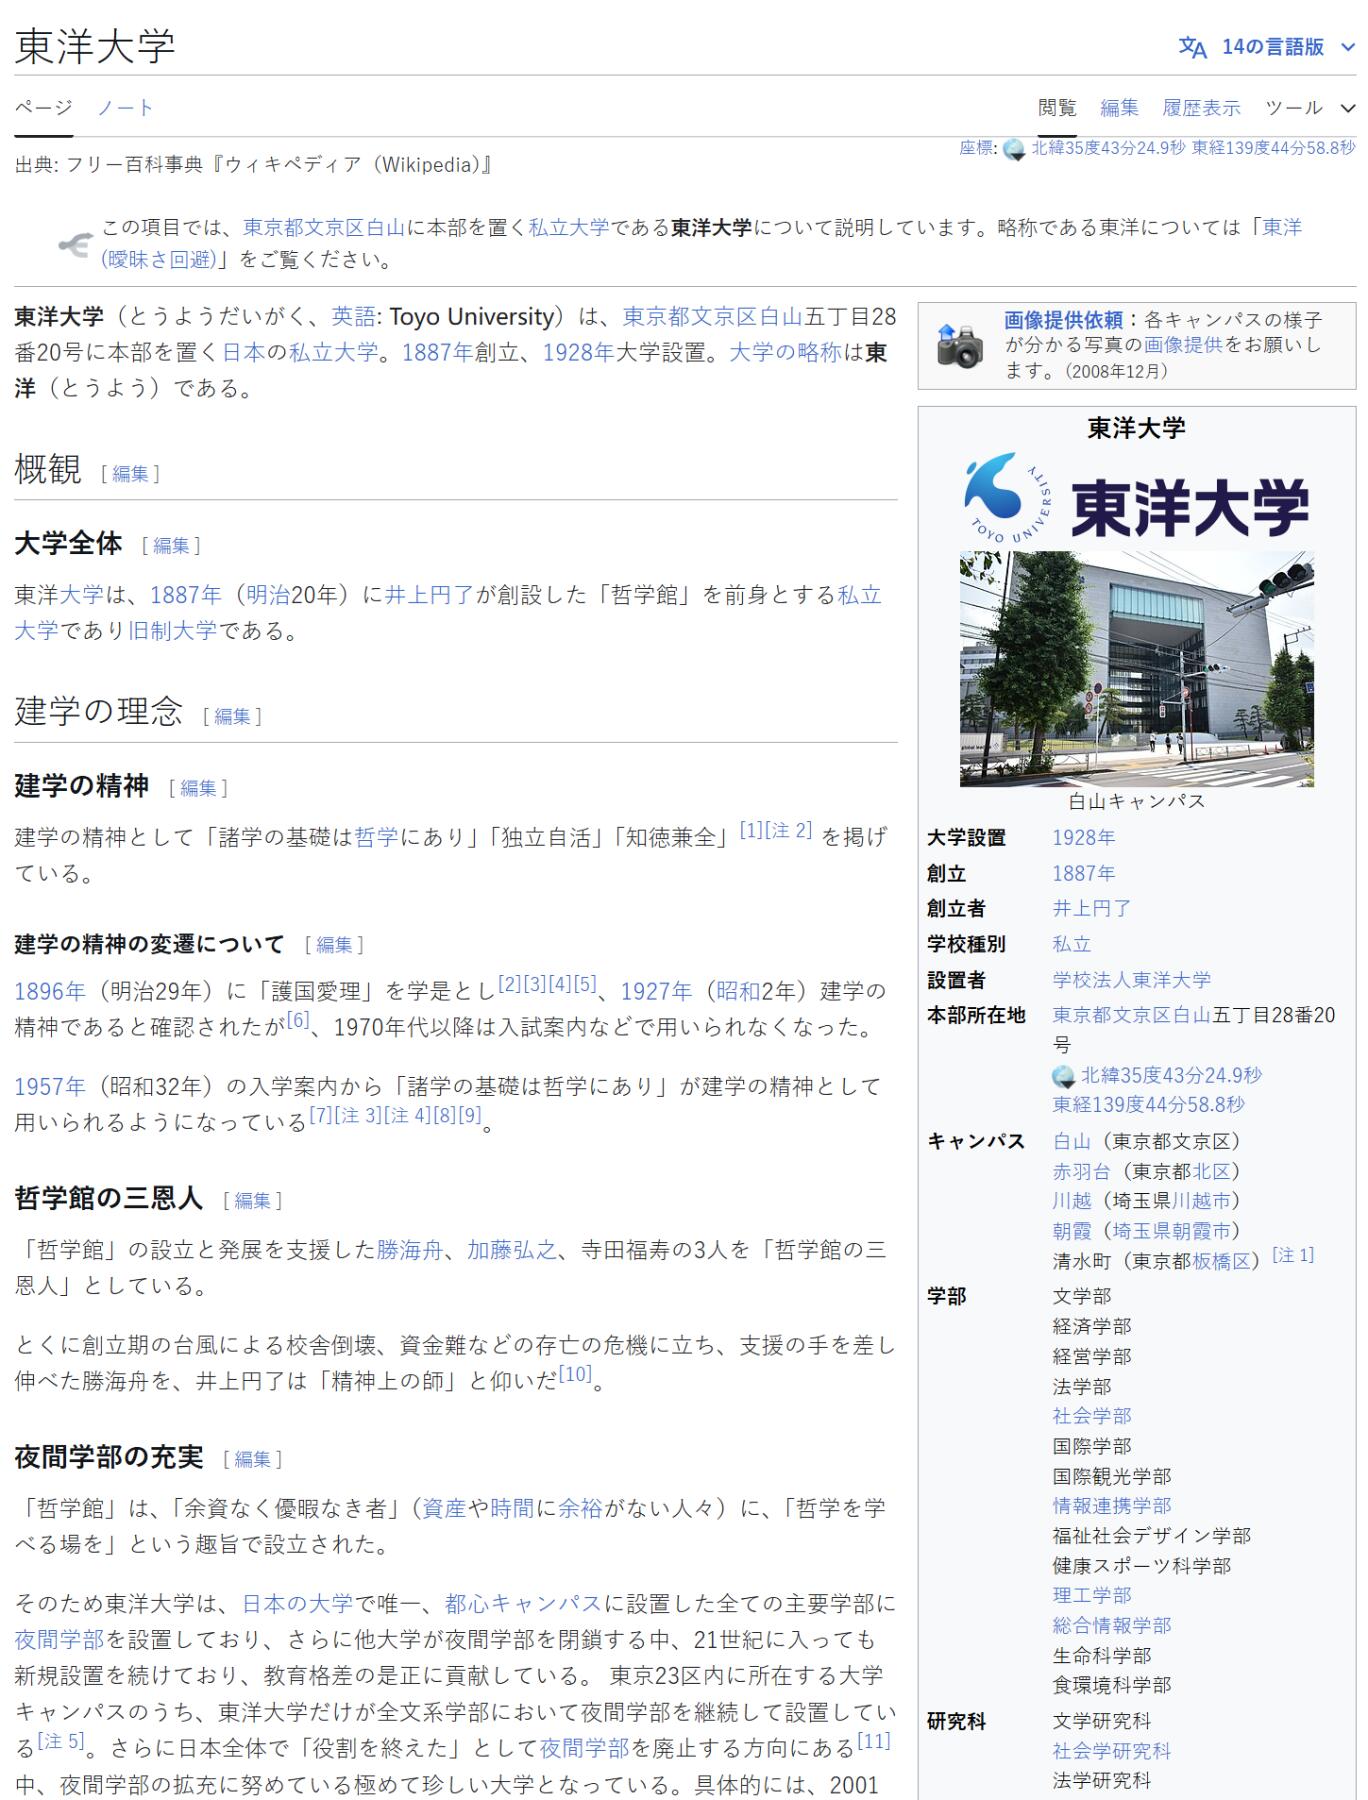Open footnote reference [11]
Viewport: 1368px width, 1800px height.
click(x=873, y=1741)
